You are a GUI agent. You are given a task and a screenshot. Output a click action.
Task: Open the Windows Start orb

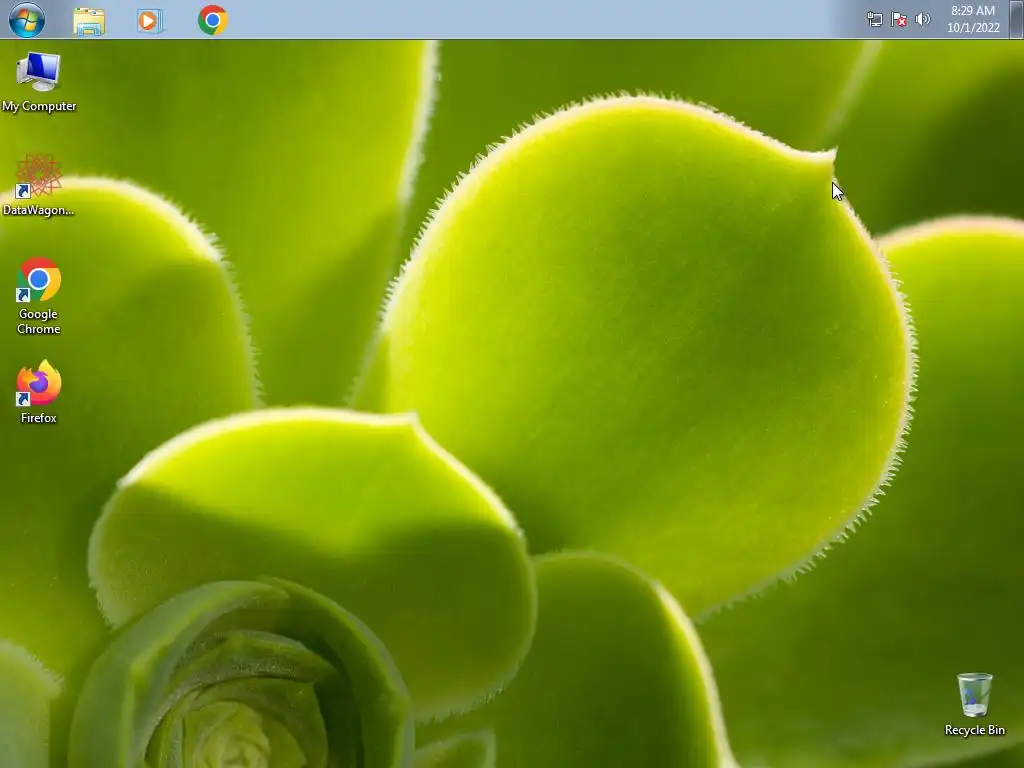tap(27, 20)
